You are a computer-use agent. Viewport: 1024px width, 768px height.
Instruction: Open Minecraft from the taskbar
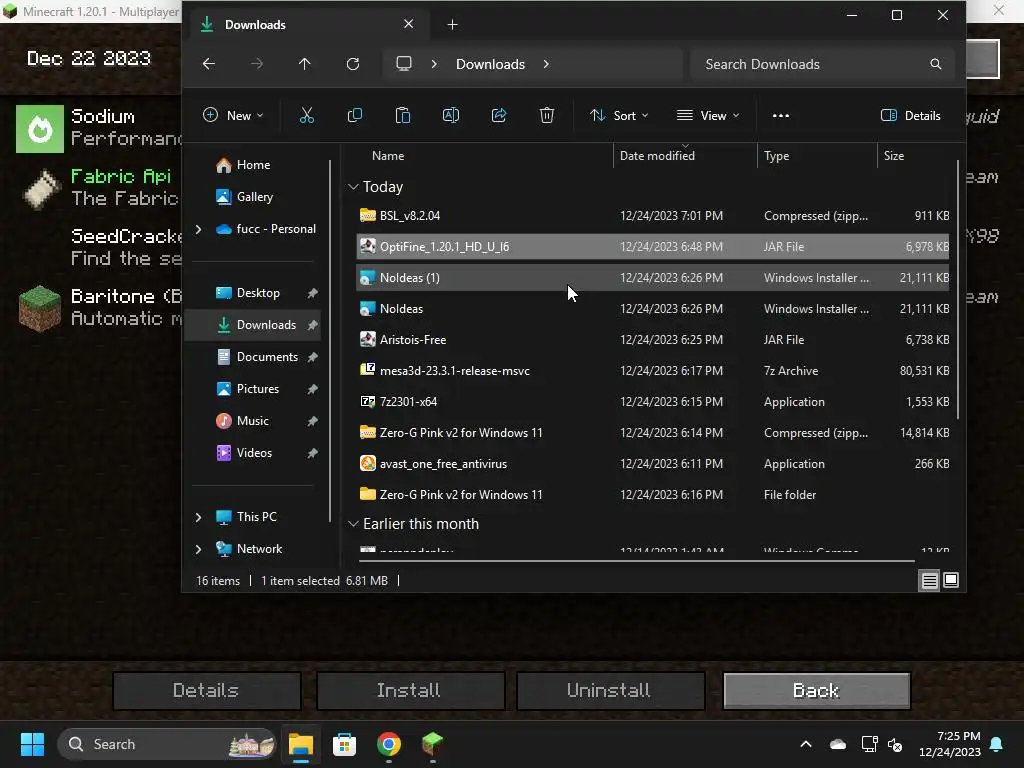pos(432,744)
